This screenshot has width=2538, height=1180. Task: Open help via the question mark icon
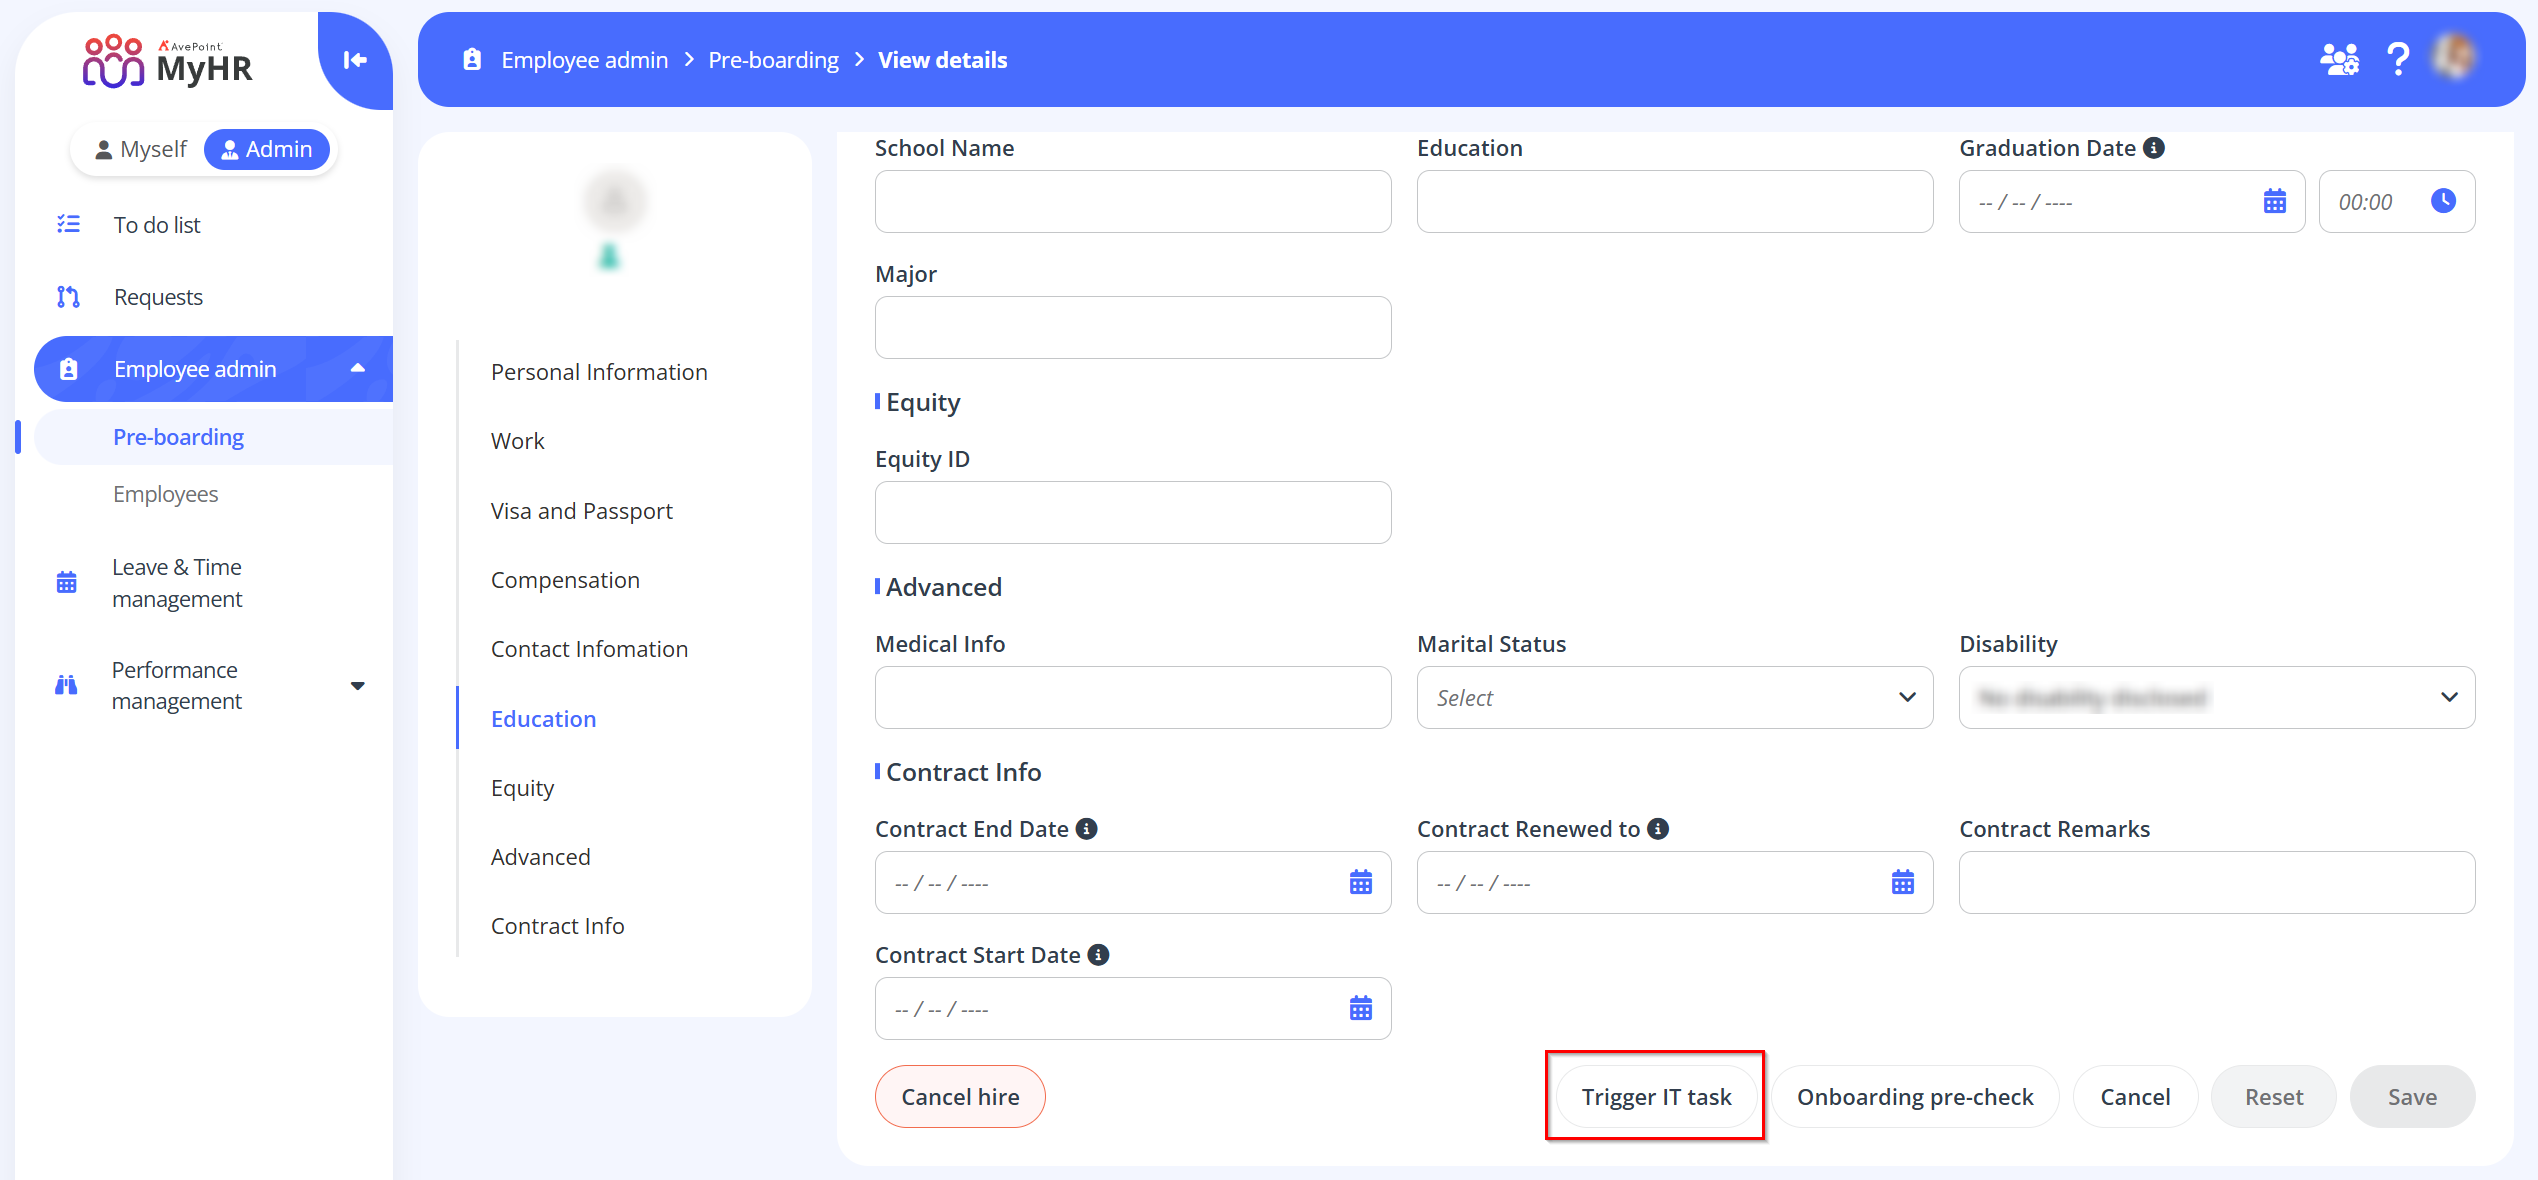tap(2398, 59)
